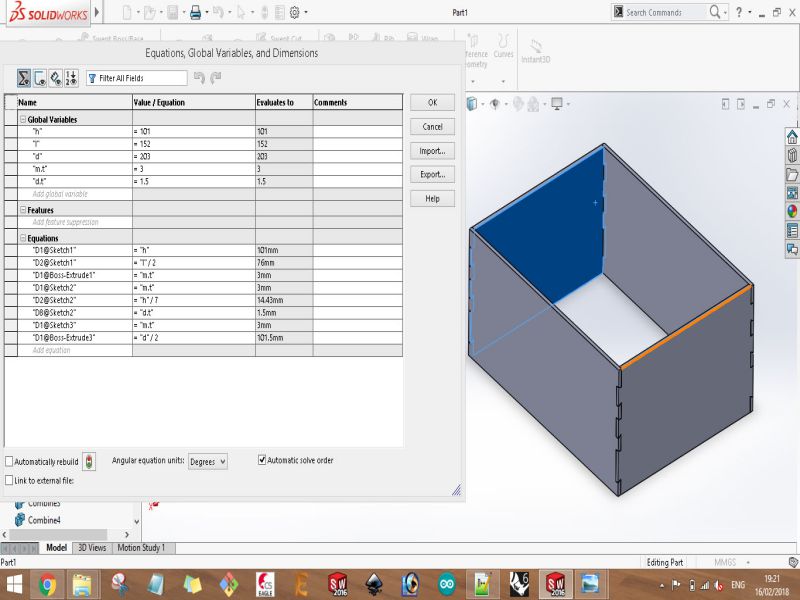Open the Help dropdown arrow
Screen dimensions: 800x600
[749, 13]
